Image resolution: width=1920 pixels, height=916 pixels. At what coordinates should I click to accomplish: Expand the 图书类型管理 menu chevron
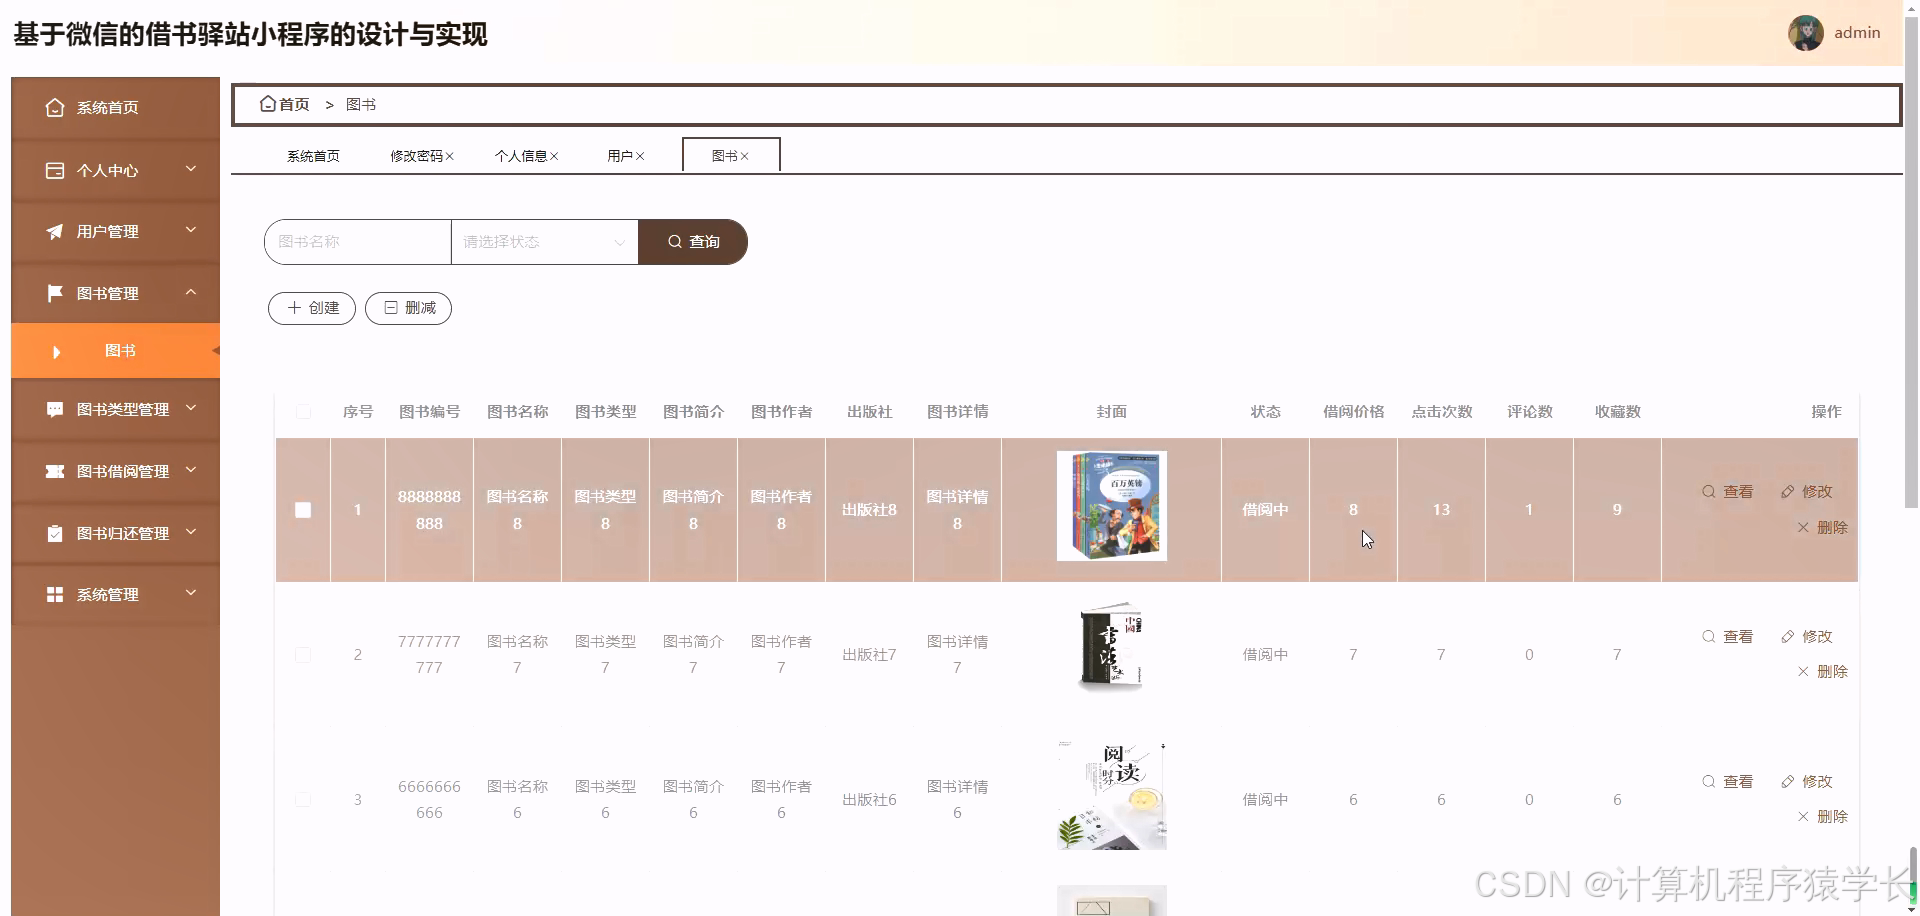tap(191, 408)
